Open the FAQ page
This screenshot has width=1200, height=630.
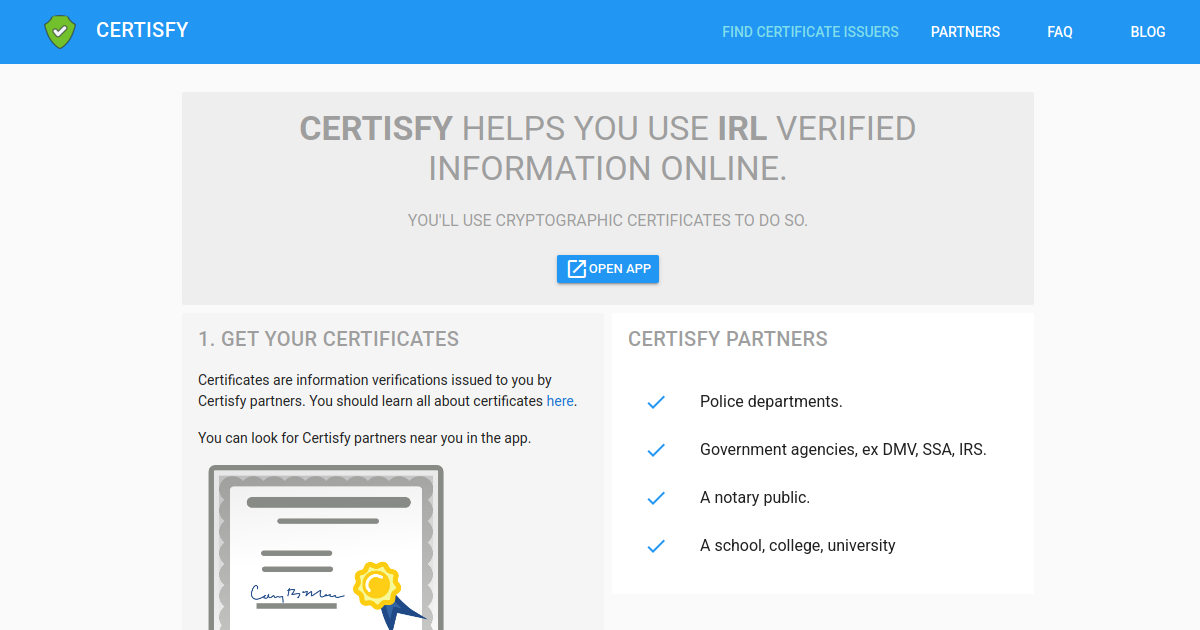tap(1060, 32)
